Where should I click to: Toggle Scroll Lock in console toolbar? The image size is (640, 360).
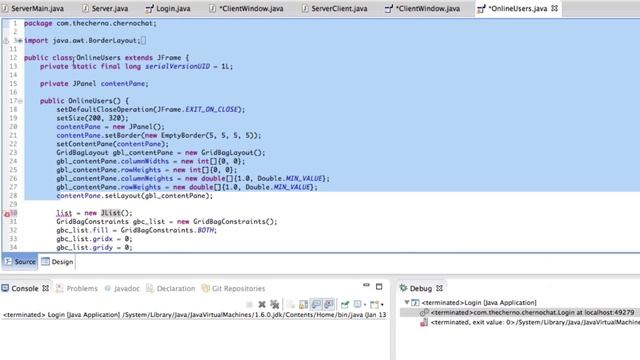point(303,304)
